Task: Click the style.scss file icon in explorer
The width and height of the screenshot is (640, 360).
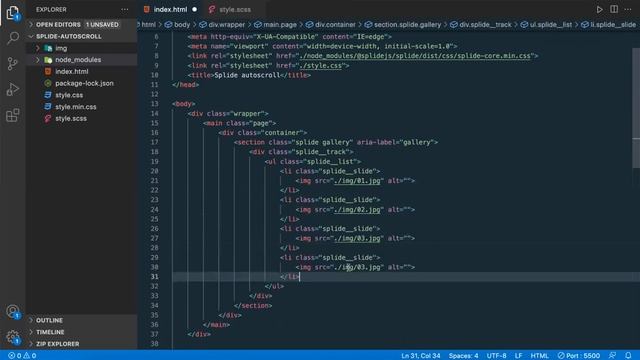Action: coord(48,118)
